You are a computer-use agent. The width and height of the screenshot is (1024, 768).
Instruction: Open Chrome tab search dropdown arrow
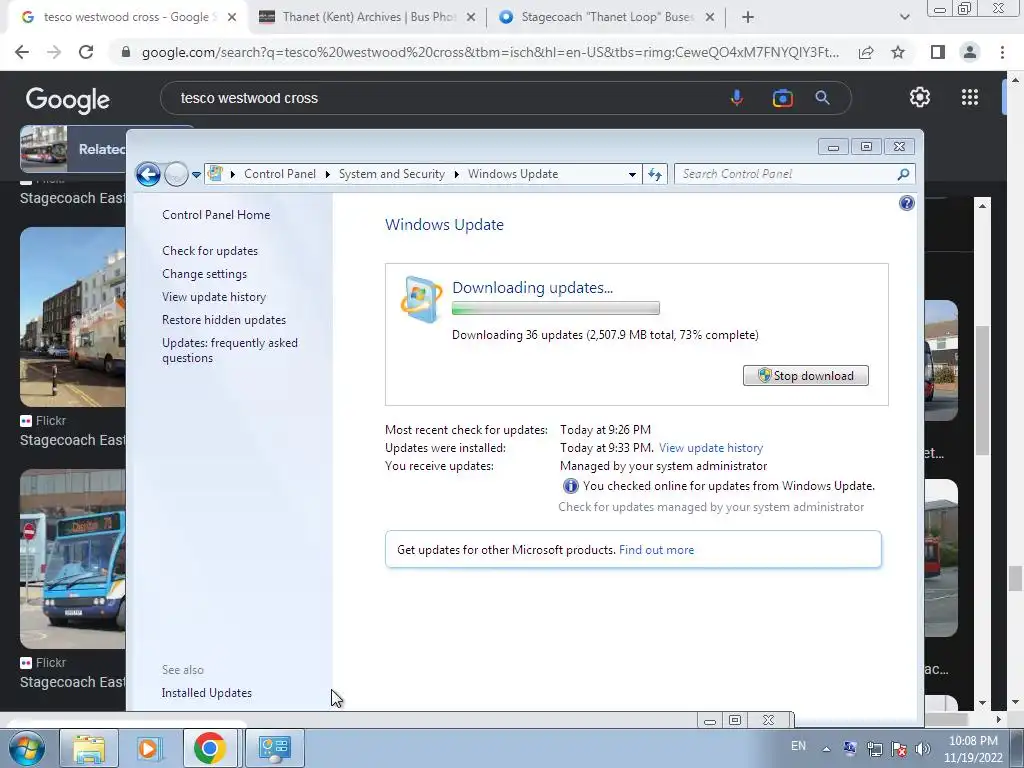(x=904, y=18)
